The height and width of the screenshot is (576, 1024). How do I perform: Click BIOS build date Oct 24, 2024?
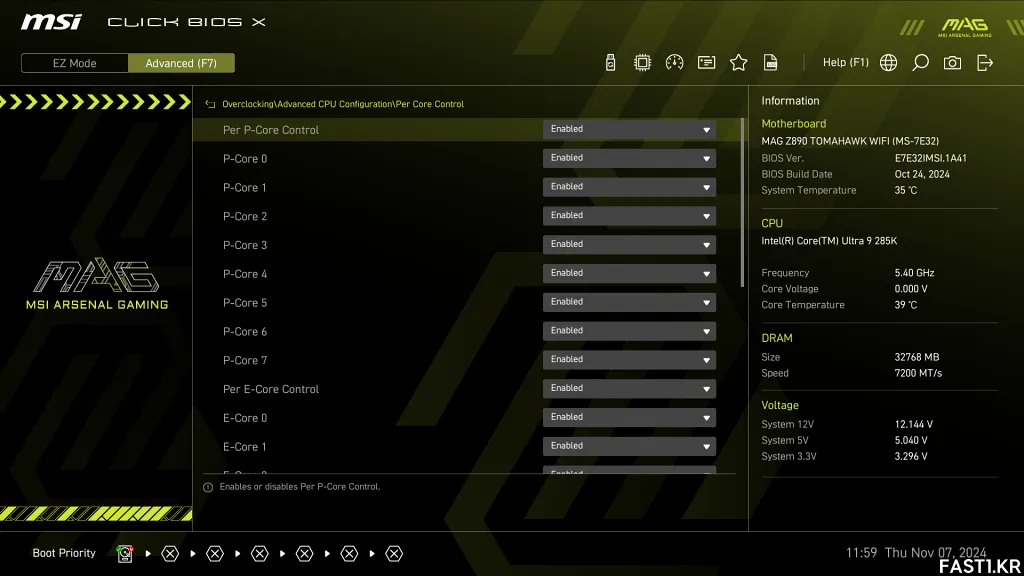(x=922, y=174)
